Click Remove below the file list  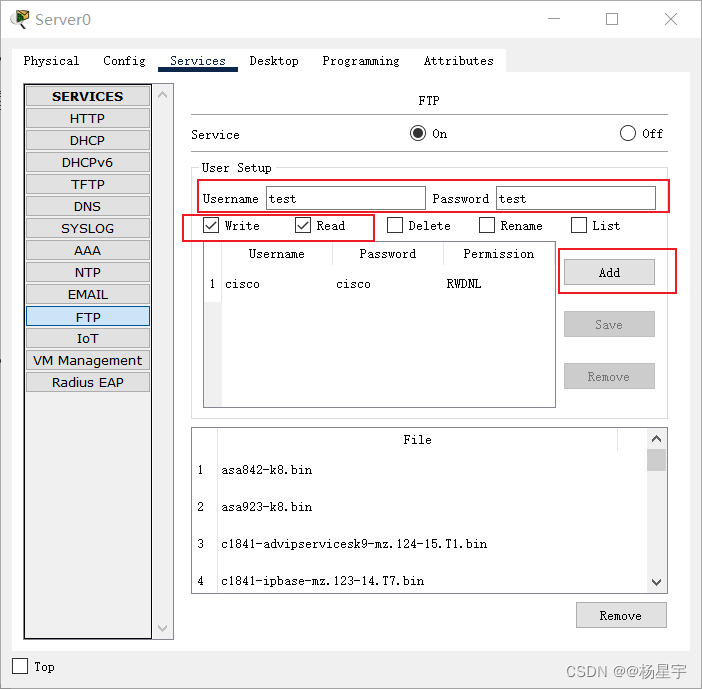click(621, 616)
